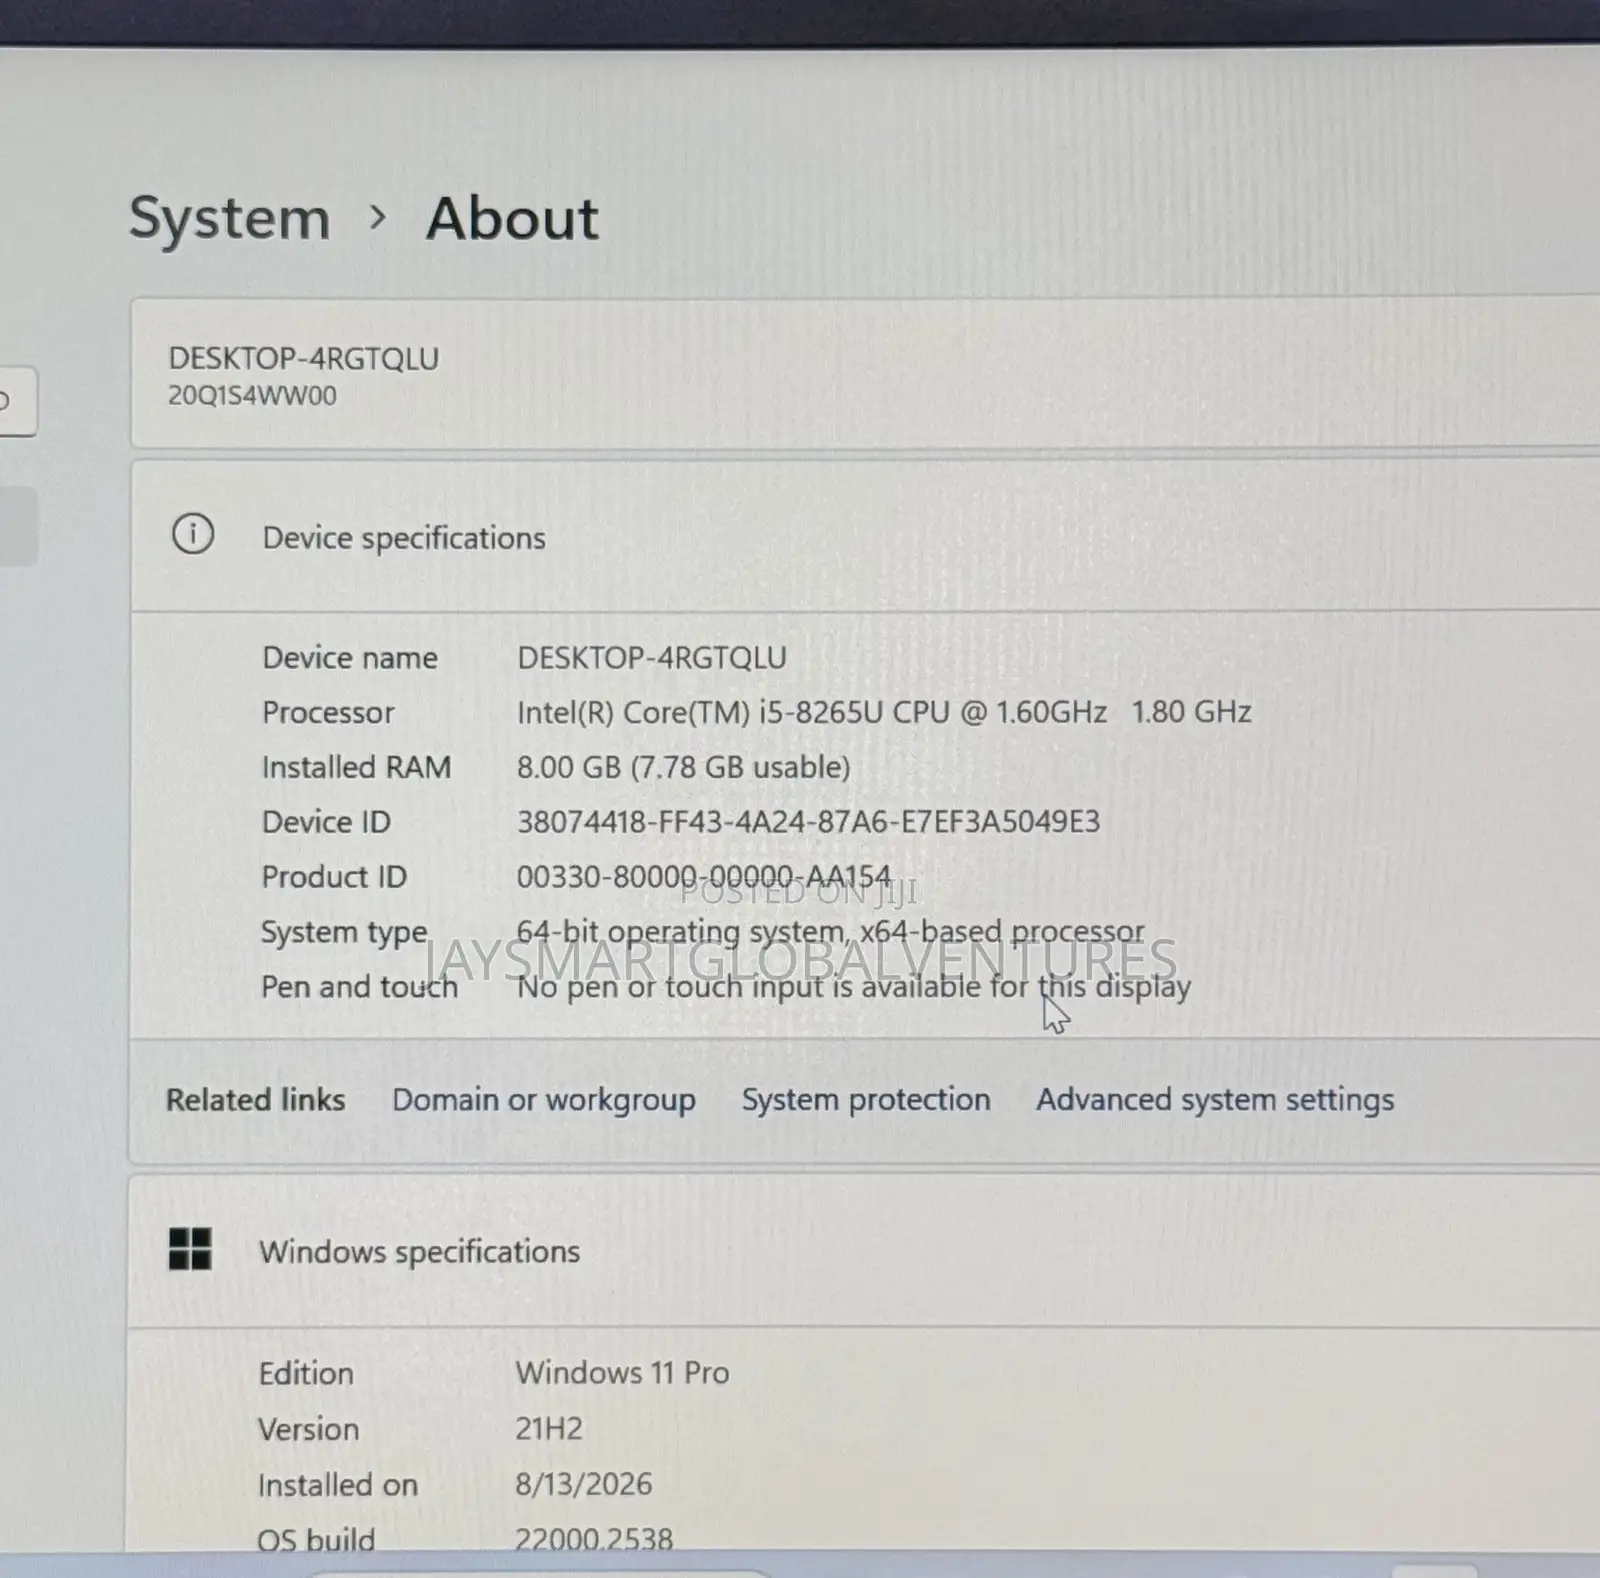
Task: Select the No pen or touch input text
Action: tap(854, 987)
